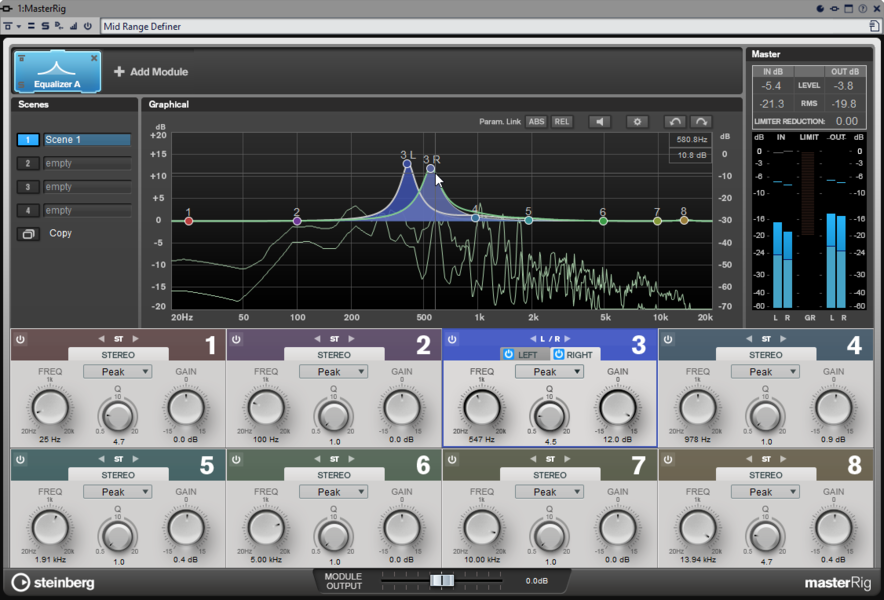884x600 pixels.
Task: Click the Steinberg logo
Action: 53,583
